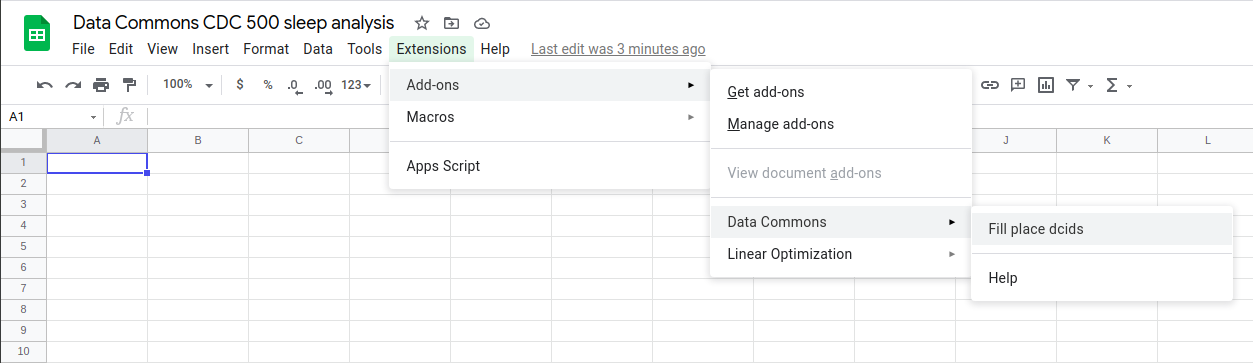The image size is (1253, 363).
Task: Expand the Linear Optimization submenu
Action: 840,254
